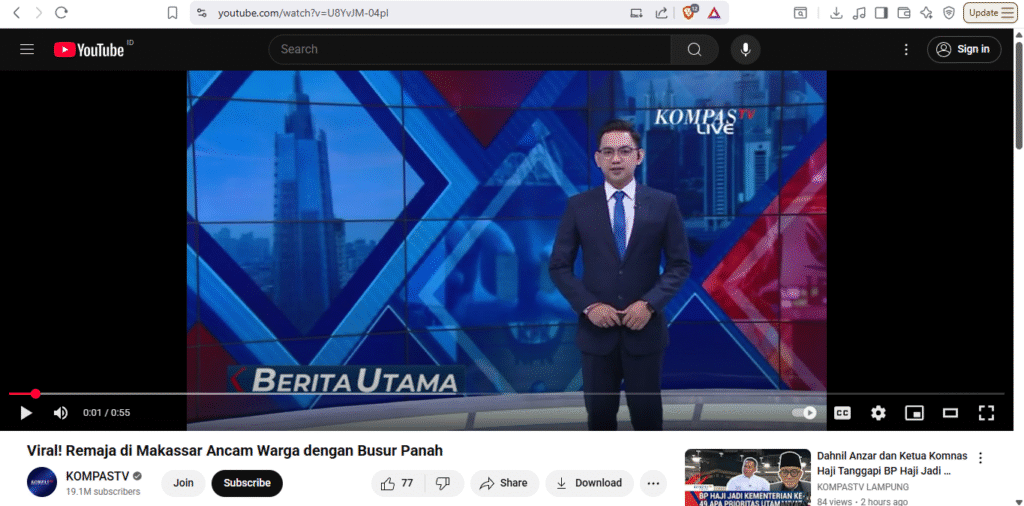The height and width of the screenshot is (506, 1024).
Task: Click the install app icon in address bar
Action: 636,13
